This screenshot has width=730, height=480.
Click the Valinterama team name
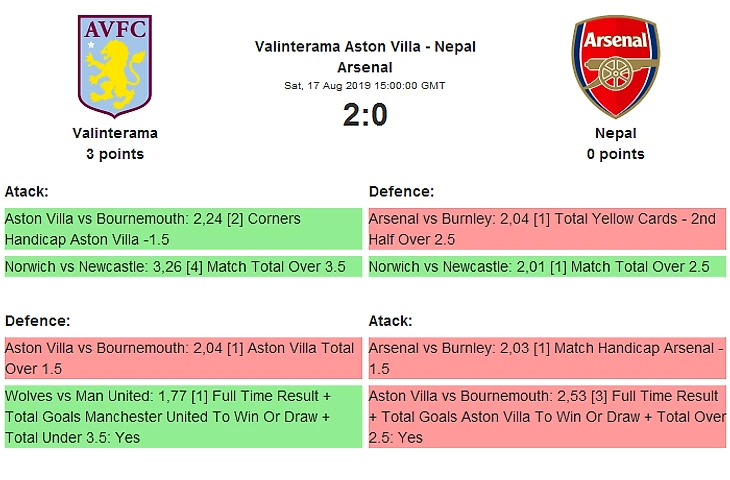[x=115, y=133]
